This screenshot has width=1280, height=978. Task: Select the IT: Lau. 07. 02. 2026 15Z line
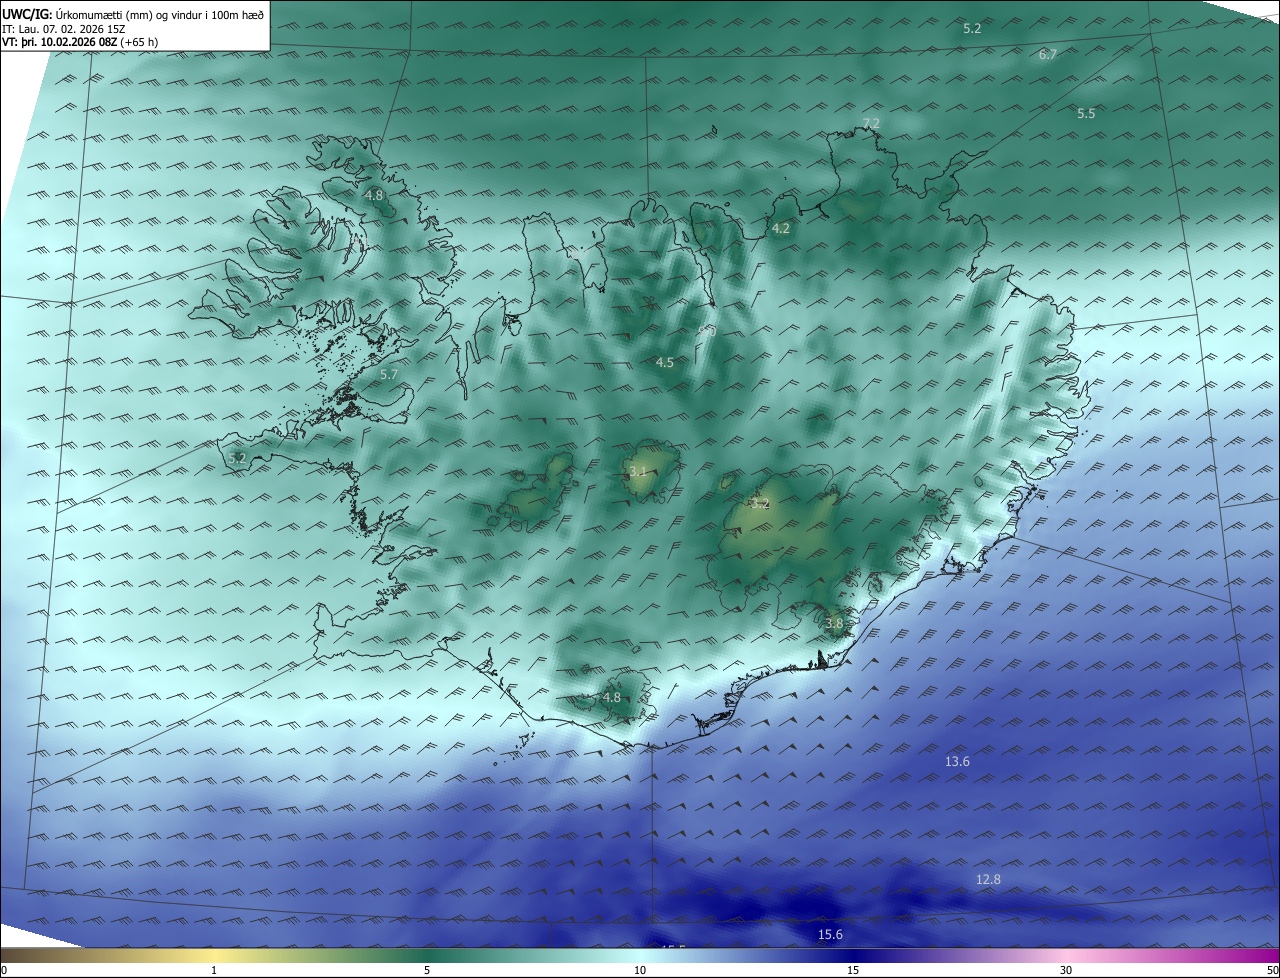point(64,28)
